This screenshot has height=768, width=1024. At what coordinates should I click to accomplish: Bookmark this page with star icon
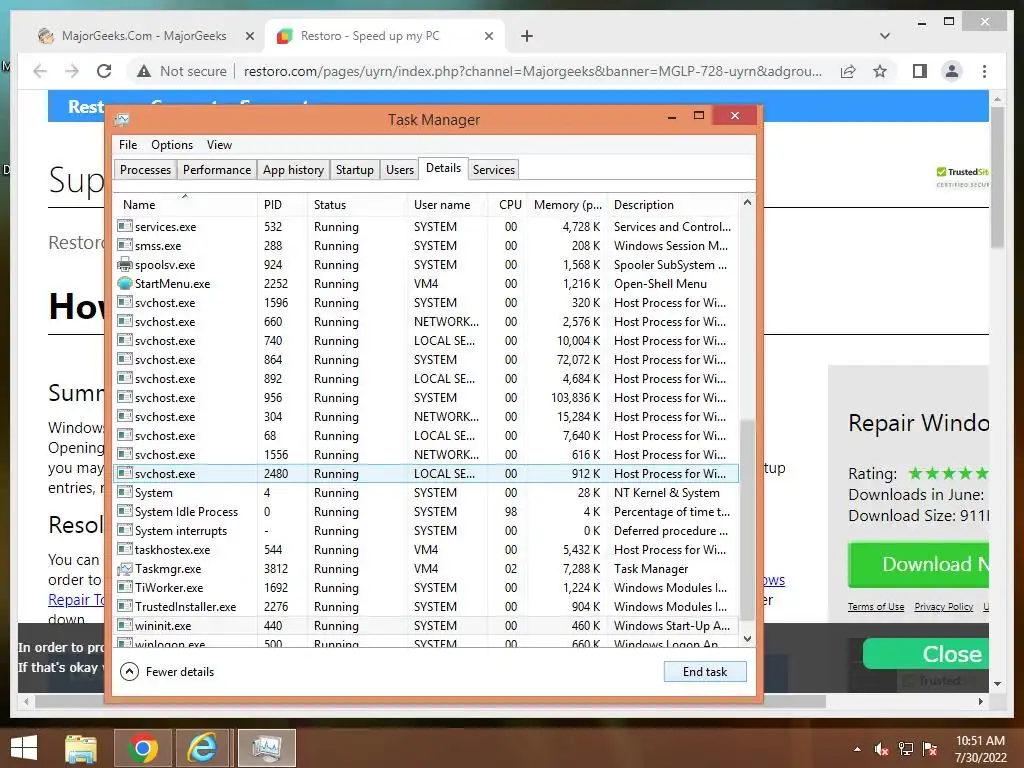pos(880,71)
